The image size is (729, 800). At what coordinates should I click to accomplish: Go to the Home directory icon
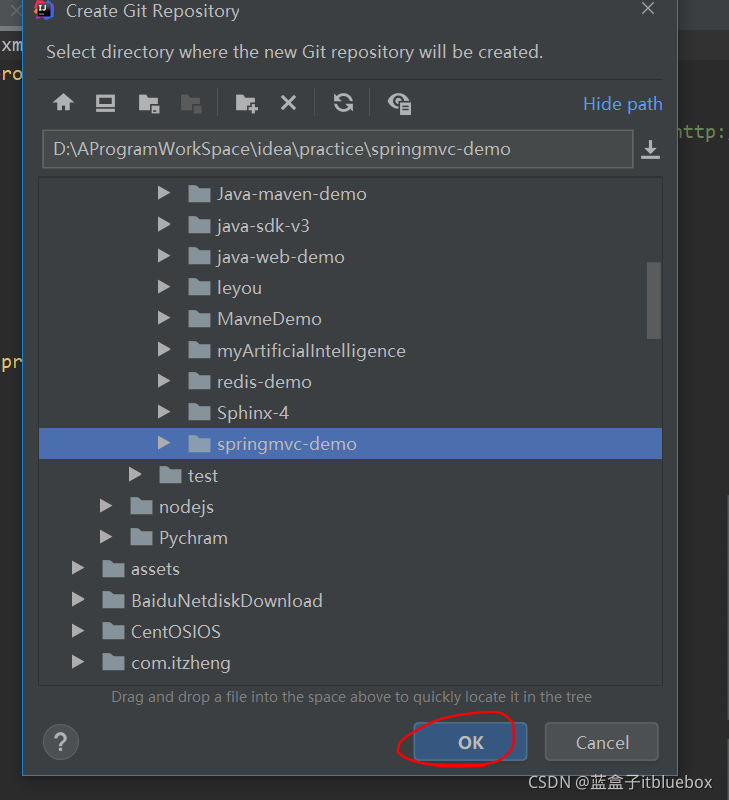pyautogui.click(x=64, y=103)
